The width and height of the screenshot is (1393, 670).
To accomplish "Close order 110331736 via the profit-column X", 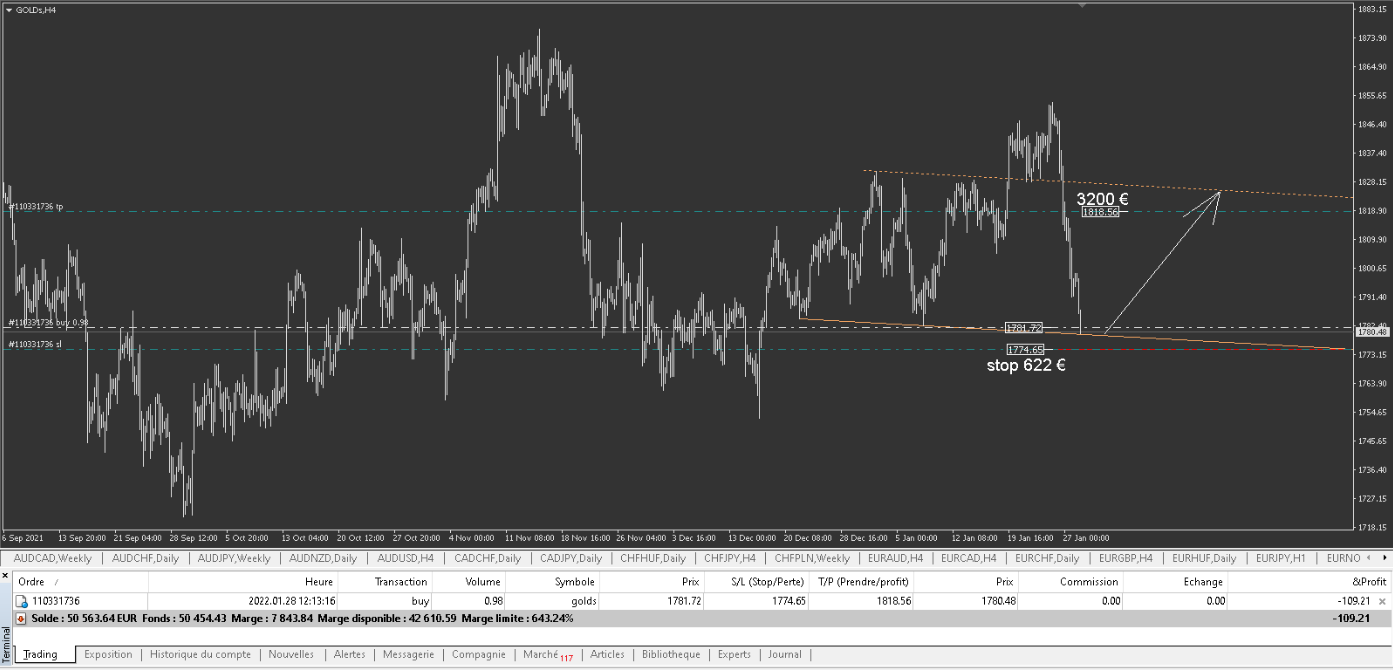I will [1382, 601].
